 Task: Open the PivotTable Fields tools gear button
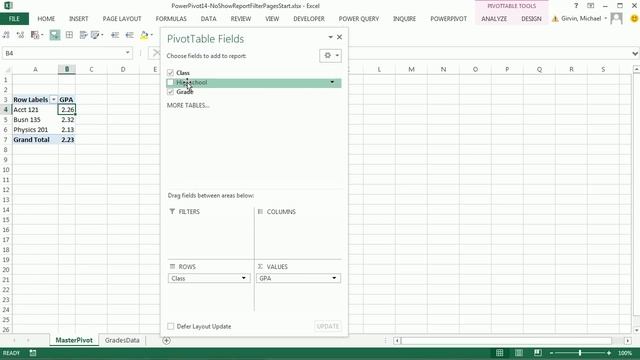click(x=331, y=56)
